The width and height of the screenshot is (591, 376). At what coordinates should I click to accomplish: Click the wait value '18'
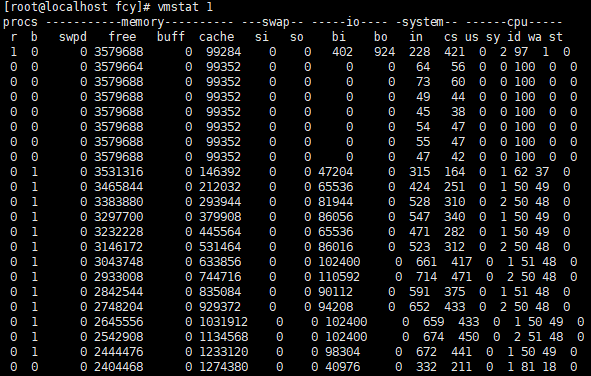click(x=549, y=367)
